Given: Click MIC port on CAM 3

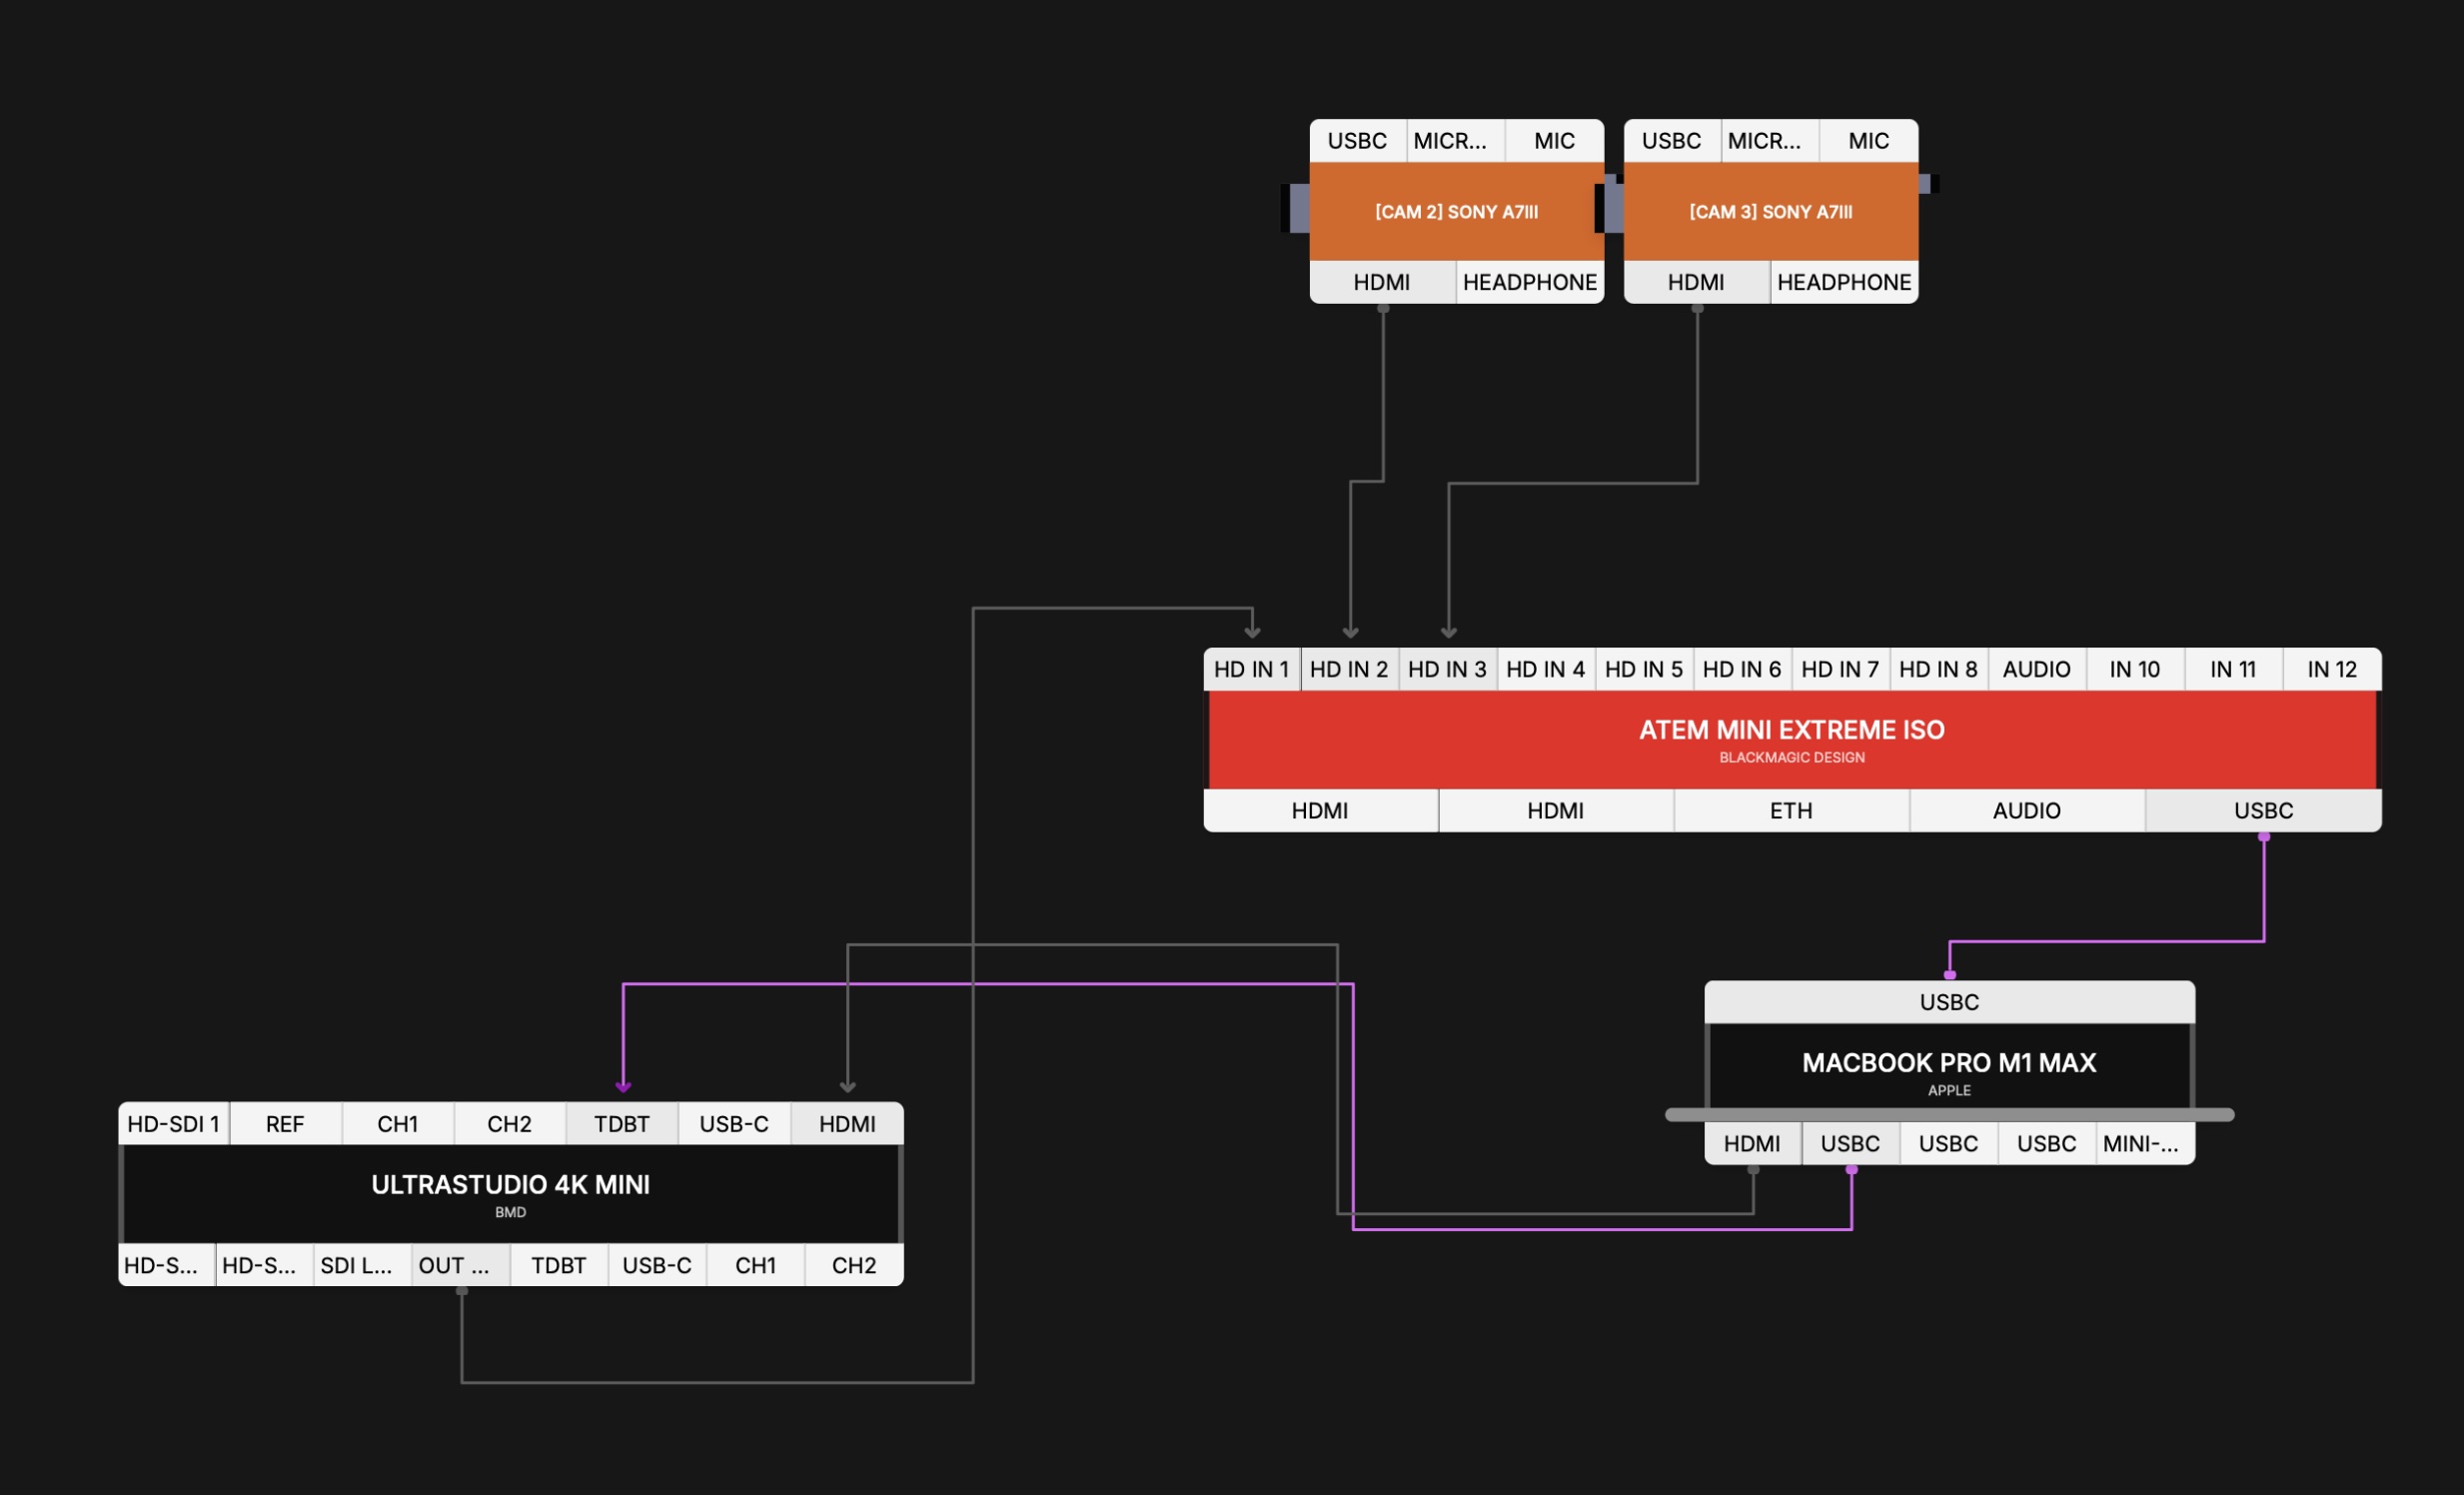Looking at the screenshot, I should pos(1868,140).
